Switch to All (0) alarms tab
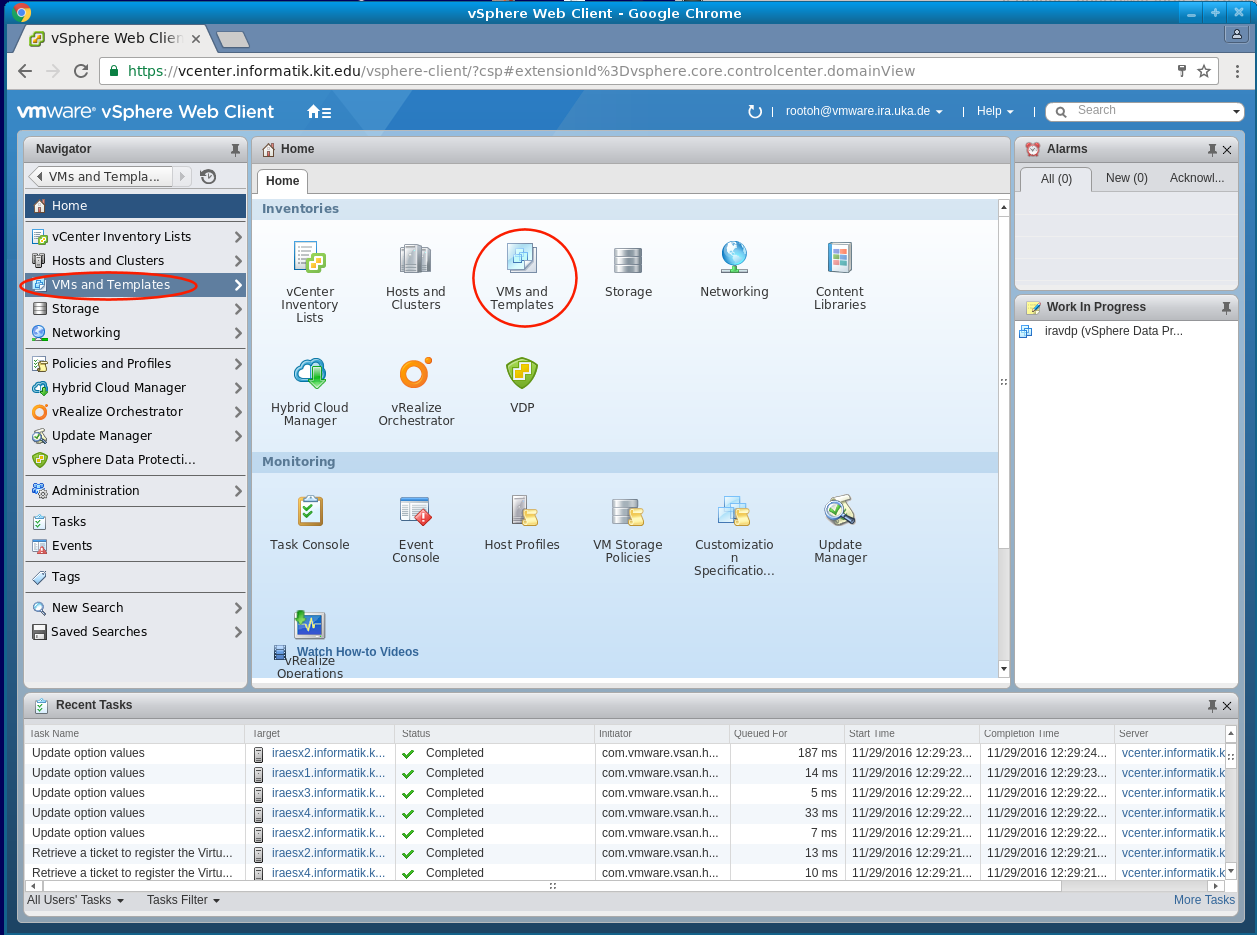The width and height of the screenshot is (1257, 935). (x=1056, y=179)
